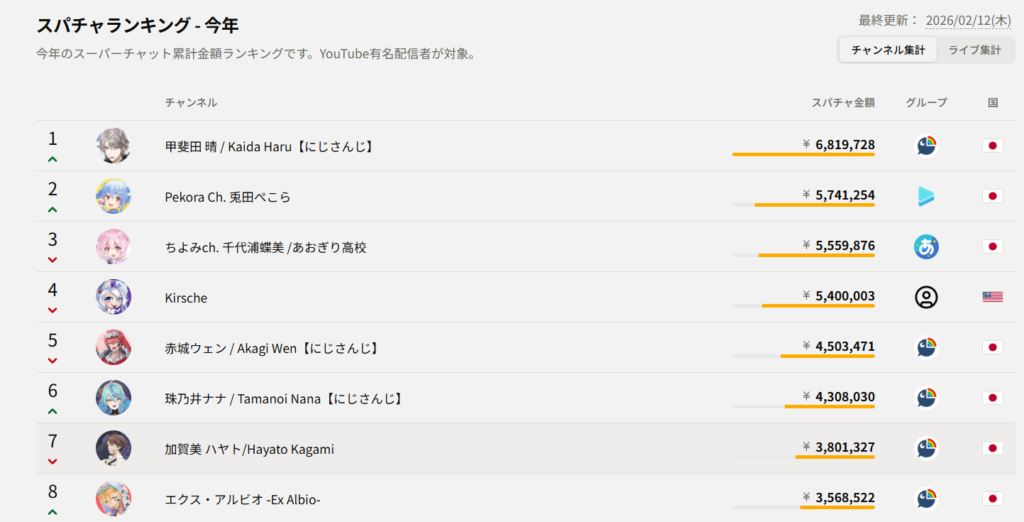Click the ¥6,819,728 amount bar
The image size is (1024, 522).
tap(803, 154)
